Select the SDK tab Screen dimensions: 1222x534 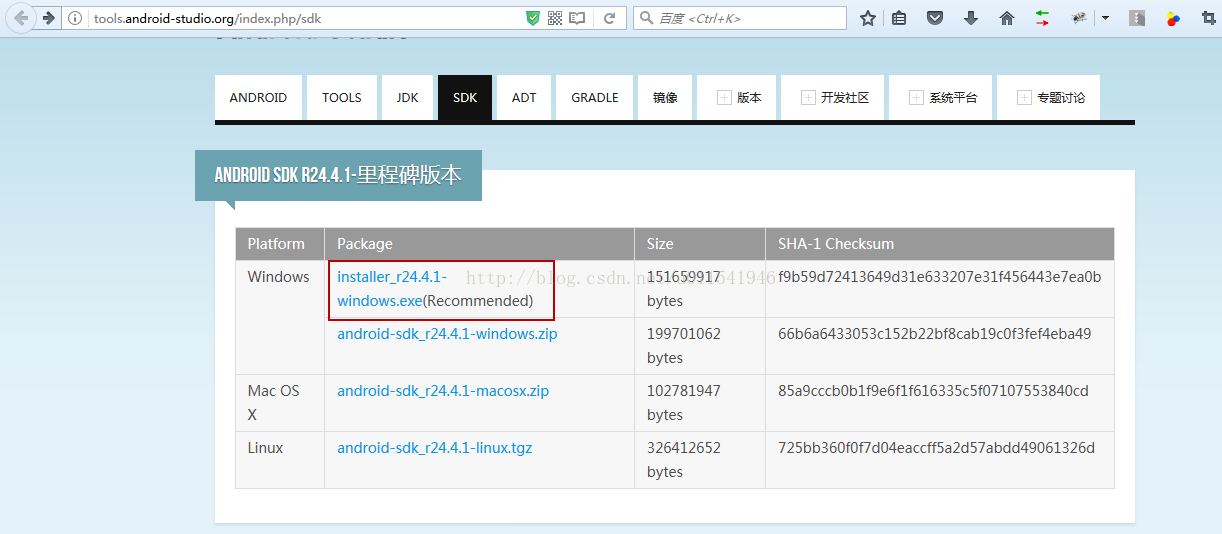click(x=465, y=98)
